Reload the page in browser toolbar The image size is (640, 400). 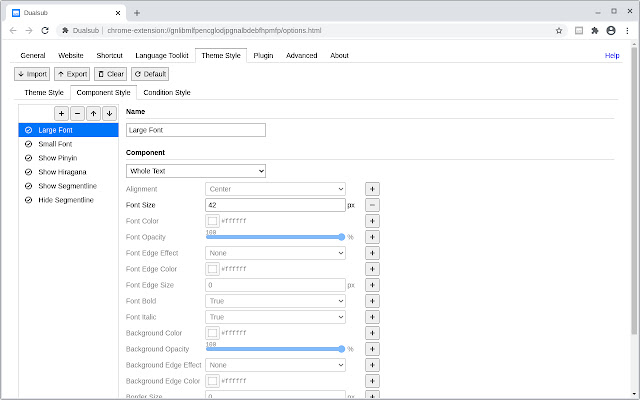tap(45, 31)
